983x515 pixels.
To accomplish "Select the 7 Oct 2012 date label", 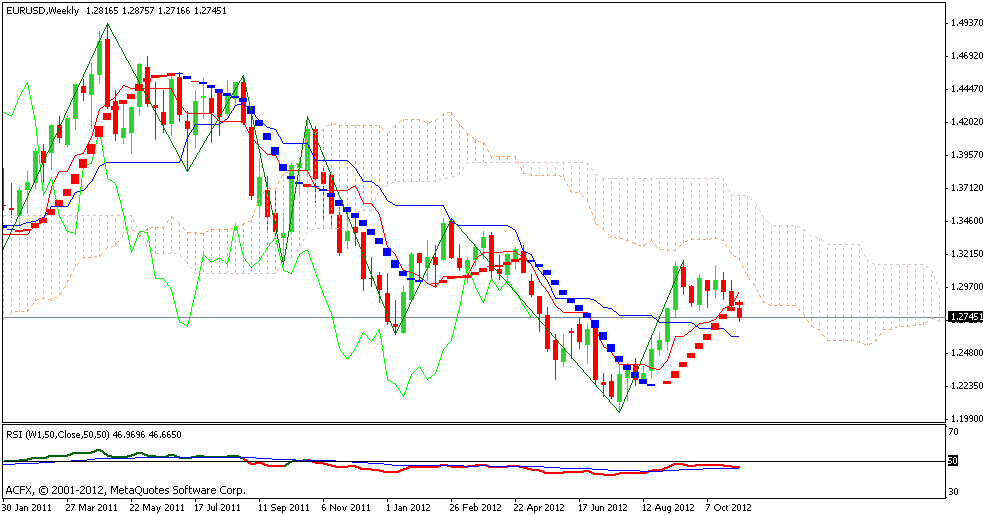I will coord(728,507).
